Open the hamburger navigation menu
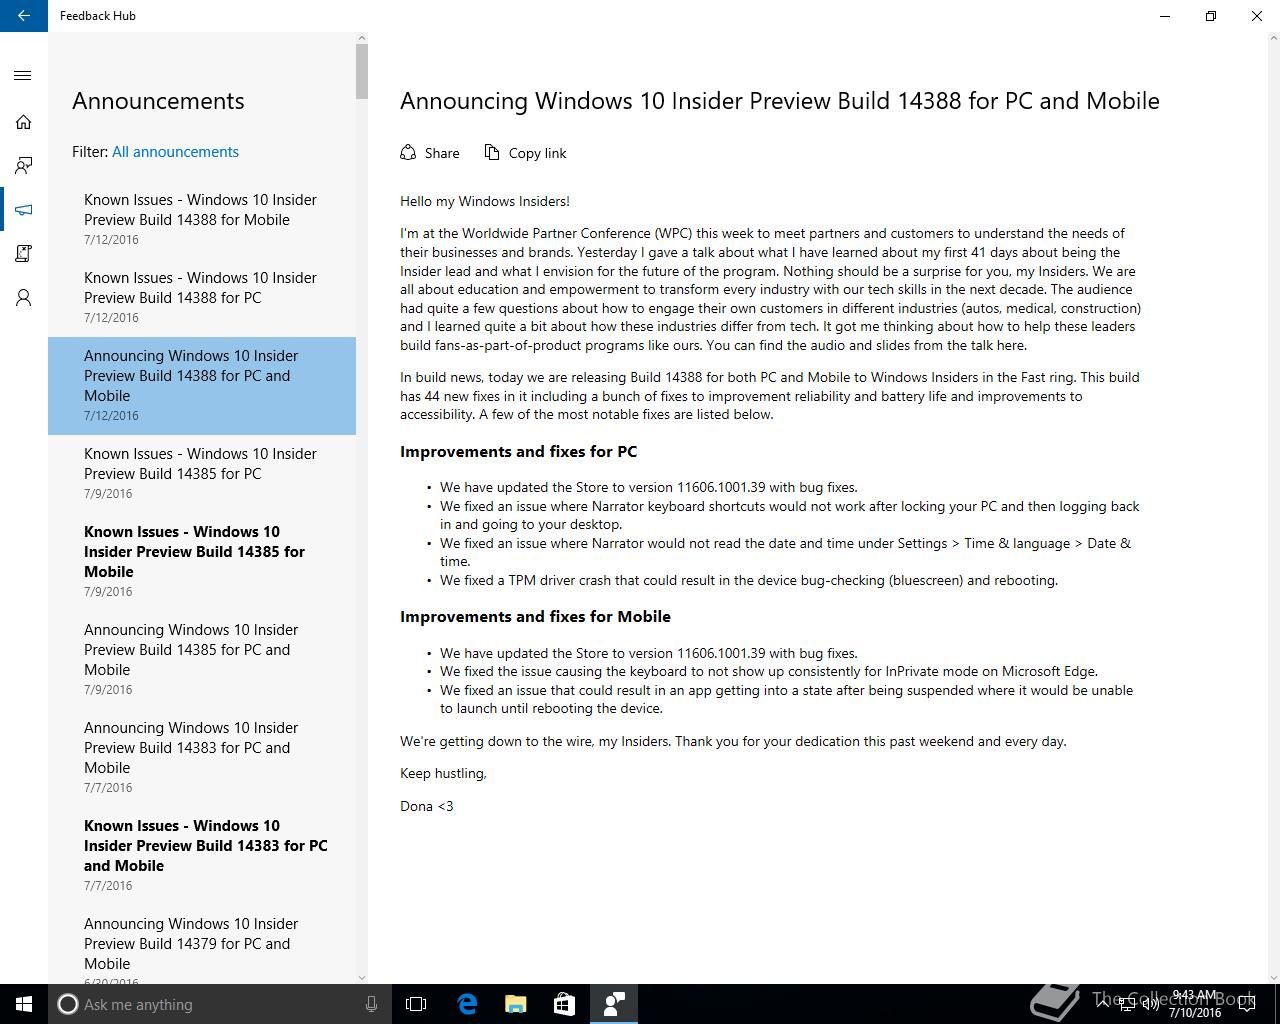 [x=23, y=76]
